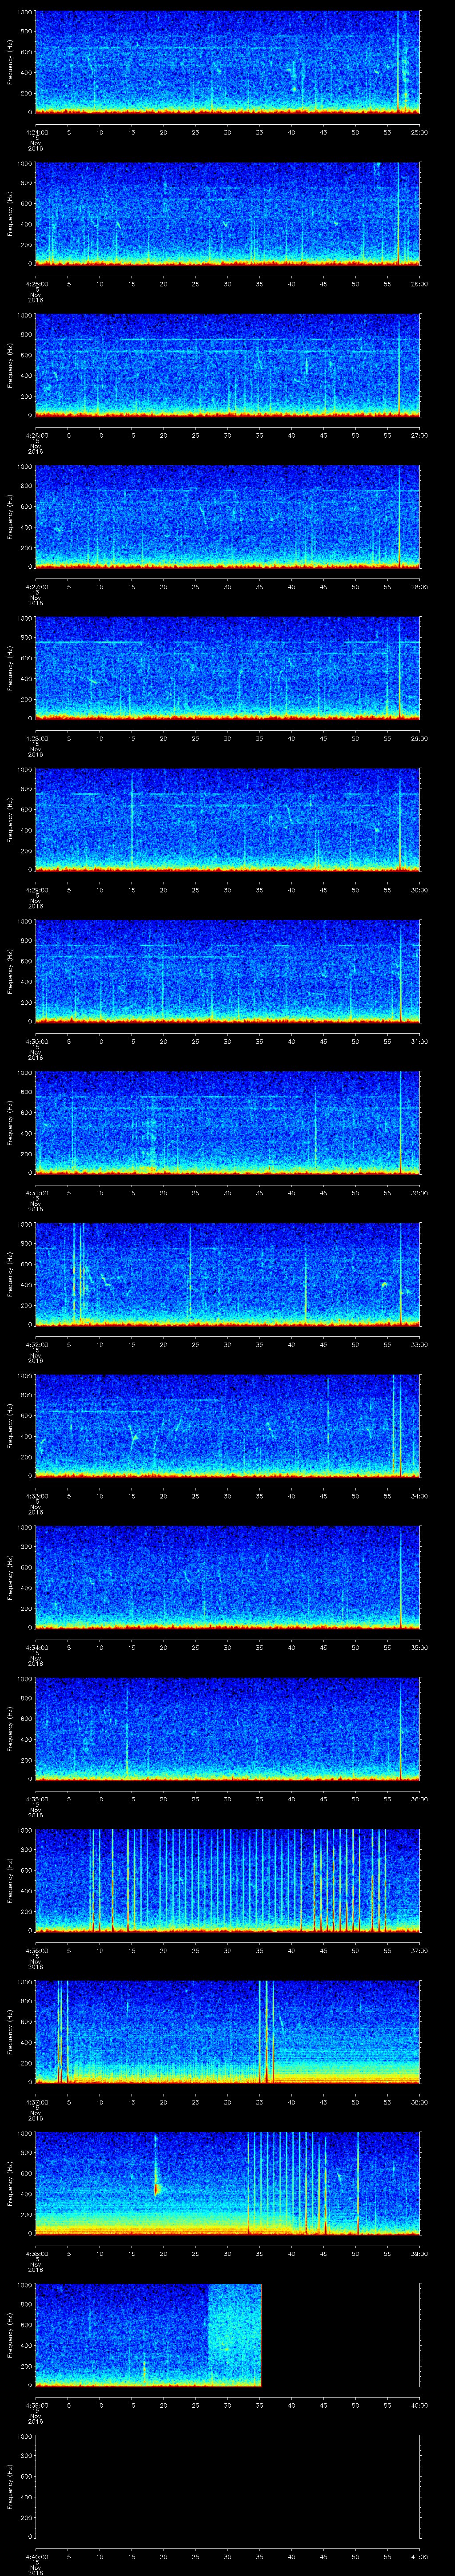The height and width of the screenshot is (2576, 455).
Task: Open the partial 4:39:00 spectrogram panel
Action: click(x=148, y=2335)
